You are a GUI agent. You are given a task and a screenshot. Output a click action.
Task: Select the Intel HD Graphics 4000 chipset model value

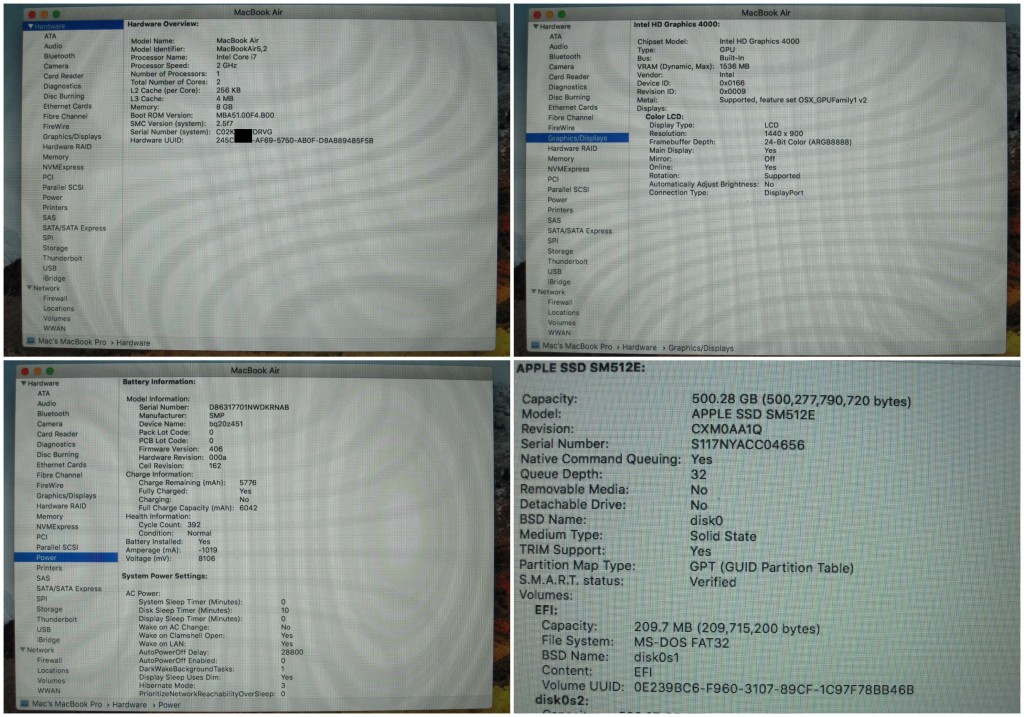759,41
